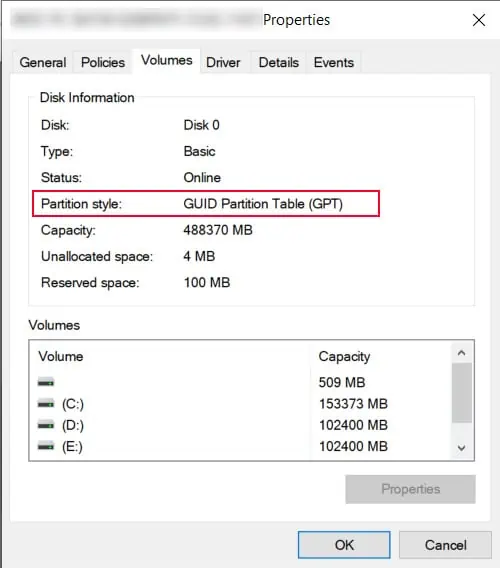The image size is (500, 568).
Task: Open the Policies tab
Action: pyautogui.click(x=103, y=62)
